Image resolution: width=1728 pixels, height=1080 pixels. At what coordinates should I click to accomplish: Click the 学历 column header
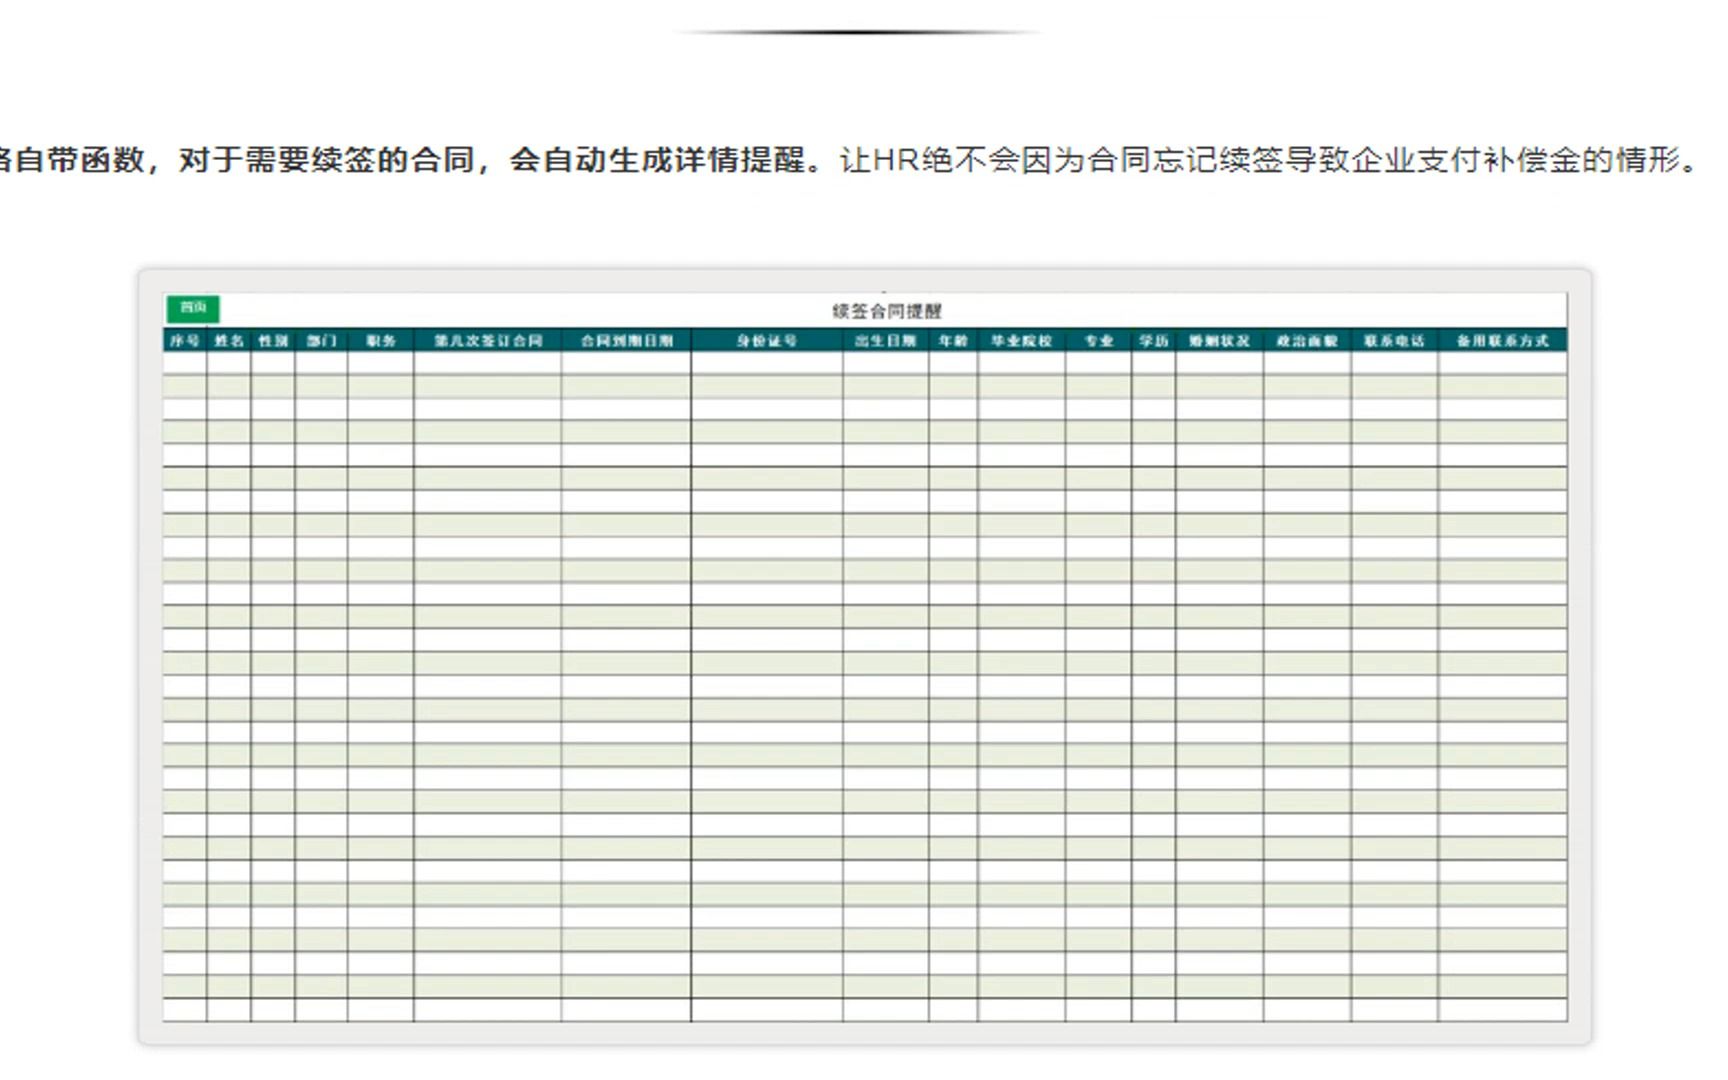(1152, 340)
